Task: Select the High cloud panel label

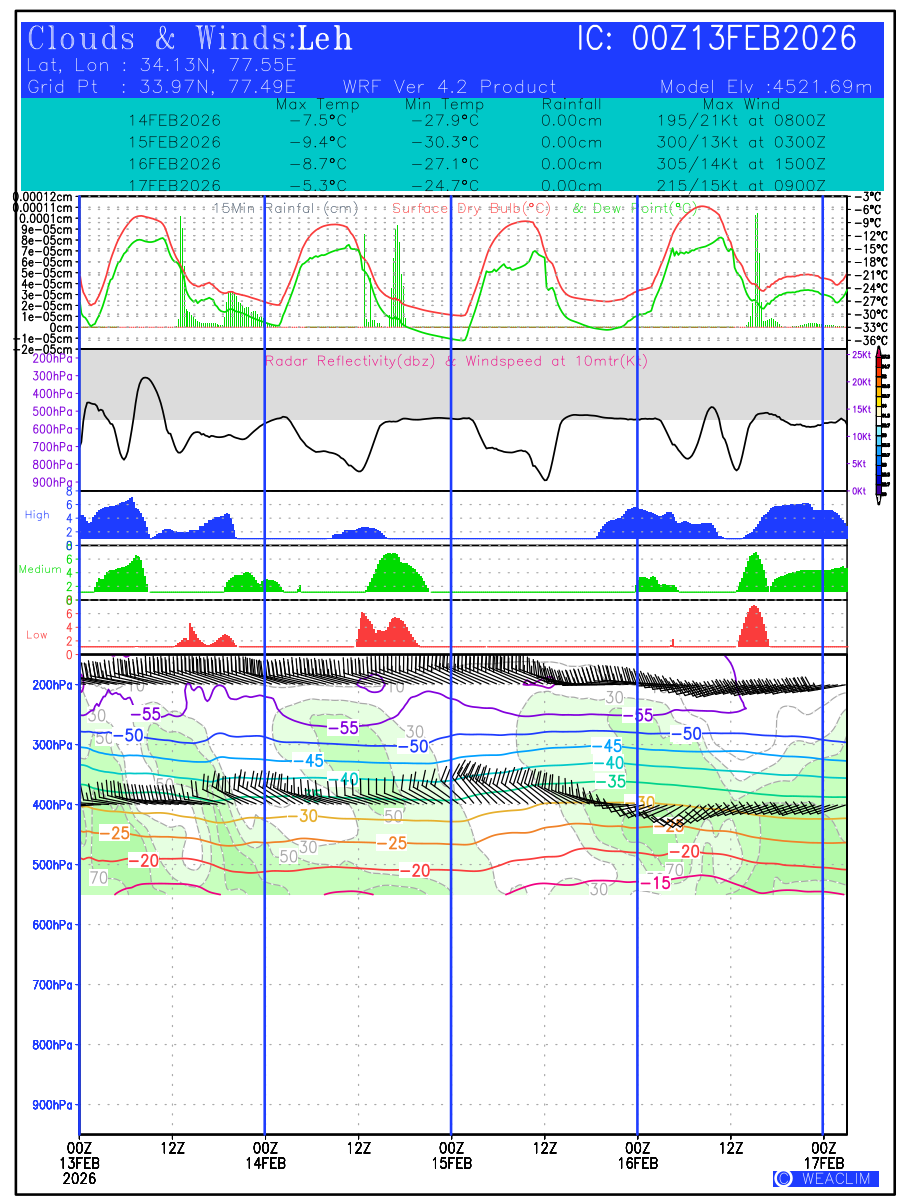Action: point(37,514)
